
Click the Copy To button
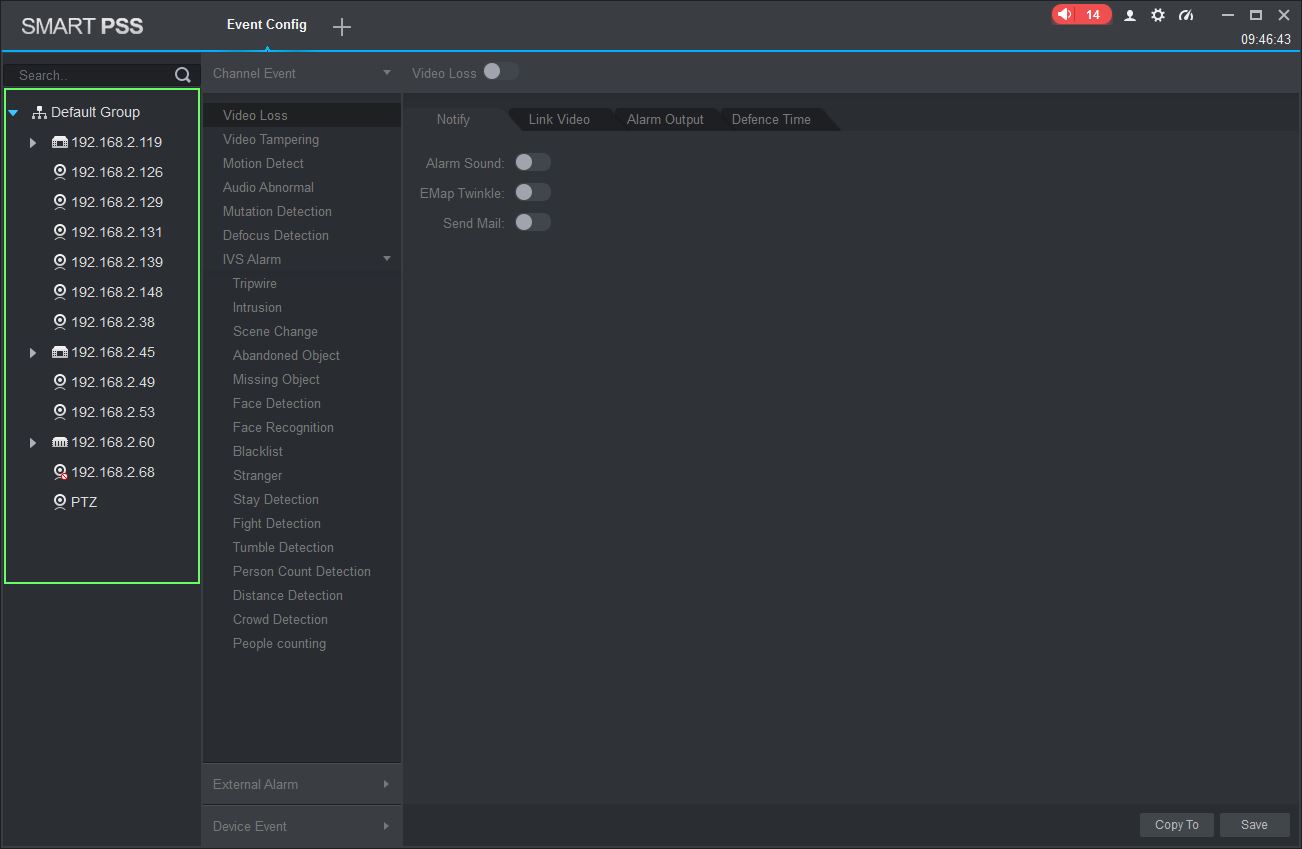[1177, 825]
